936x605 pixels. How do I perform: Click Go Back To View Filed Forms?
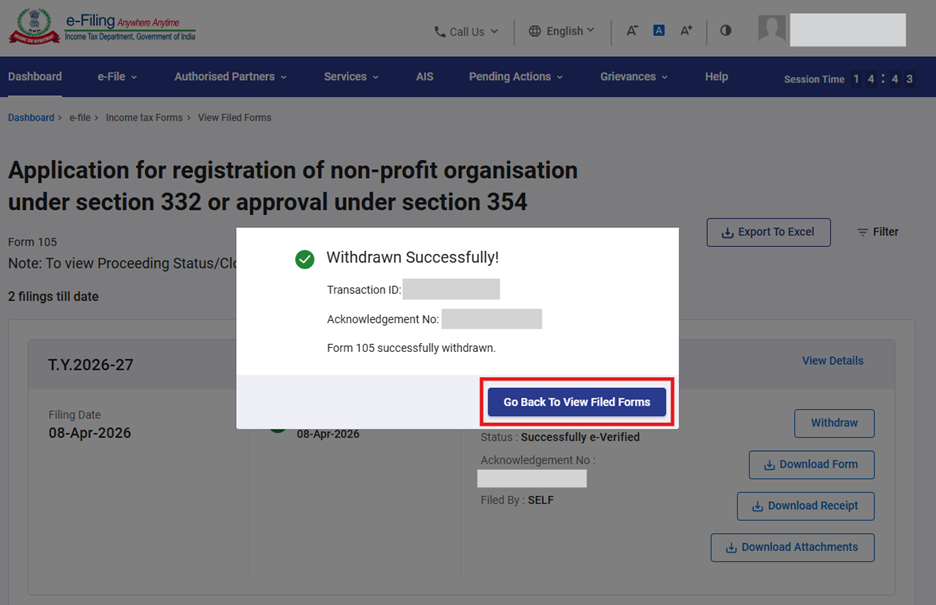577,402
